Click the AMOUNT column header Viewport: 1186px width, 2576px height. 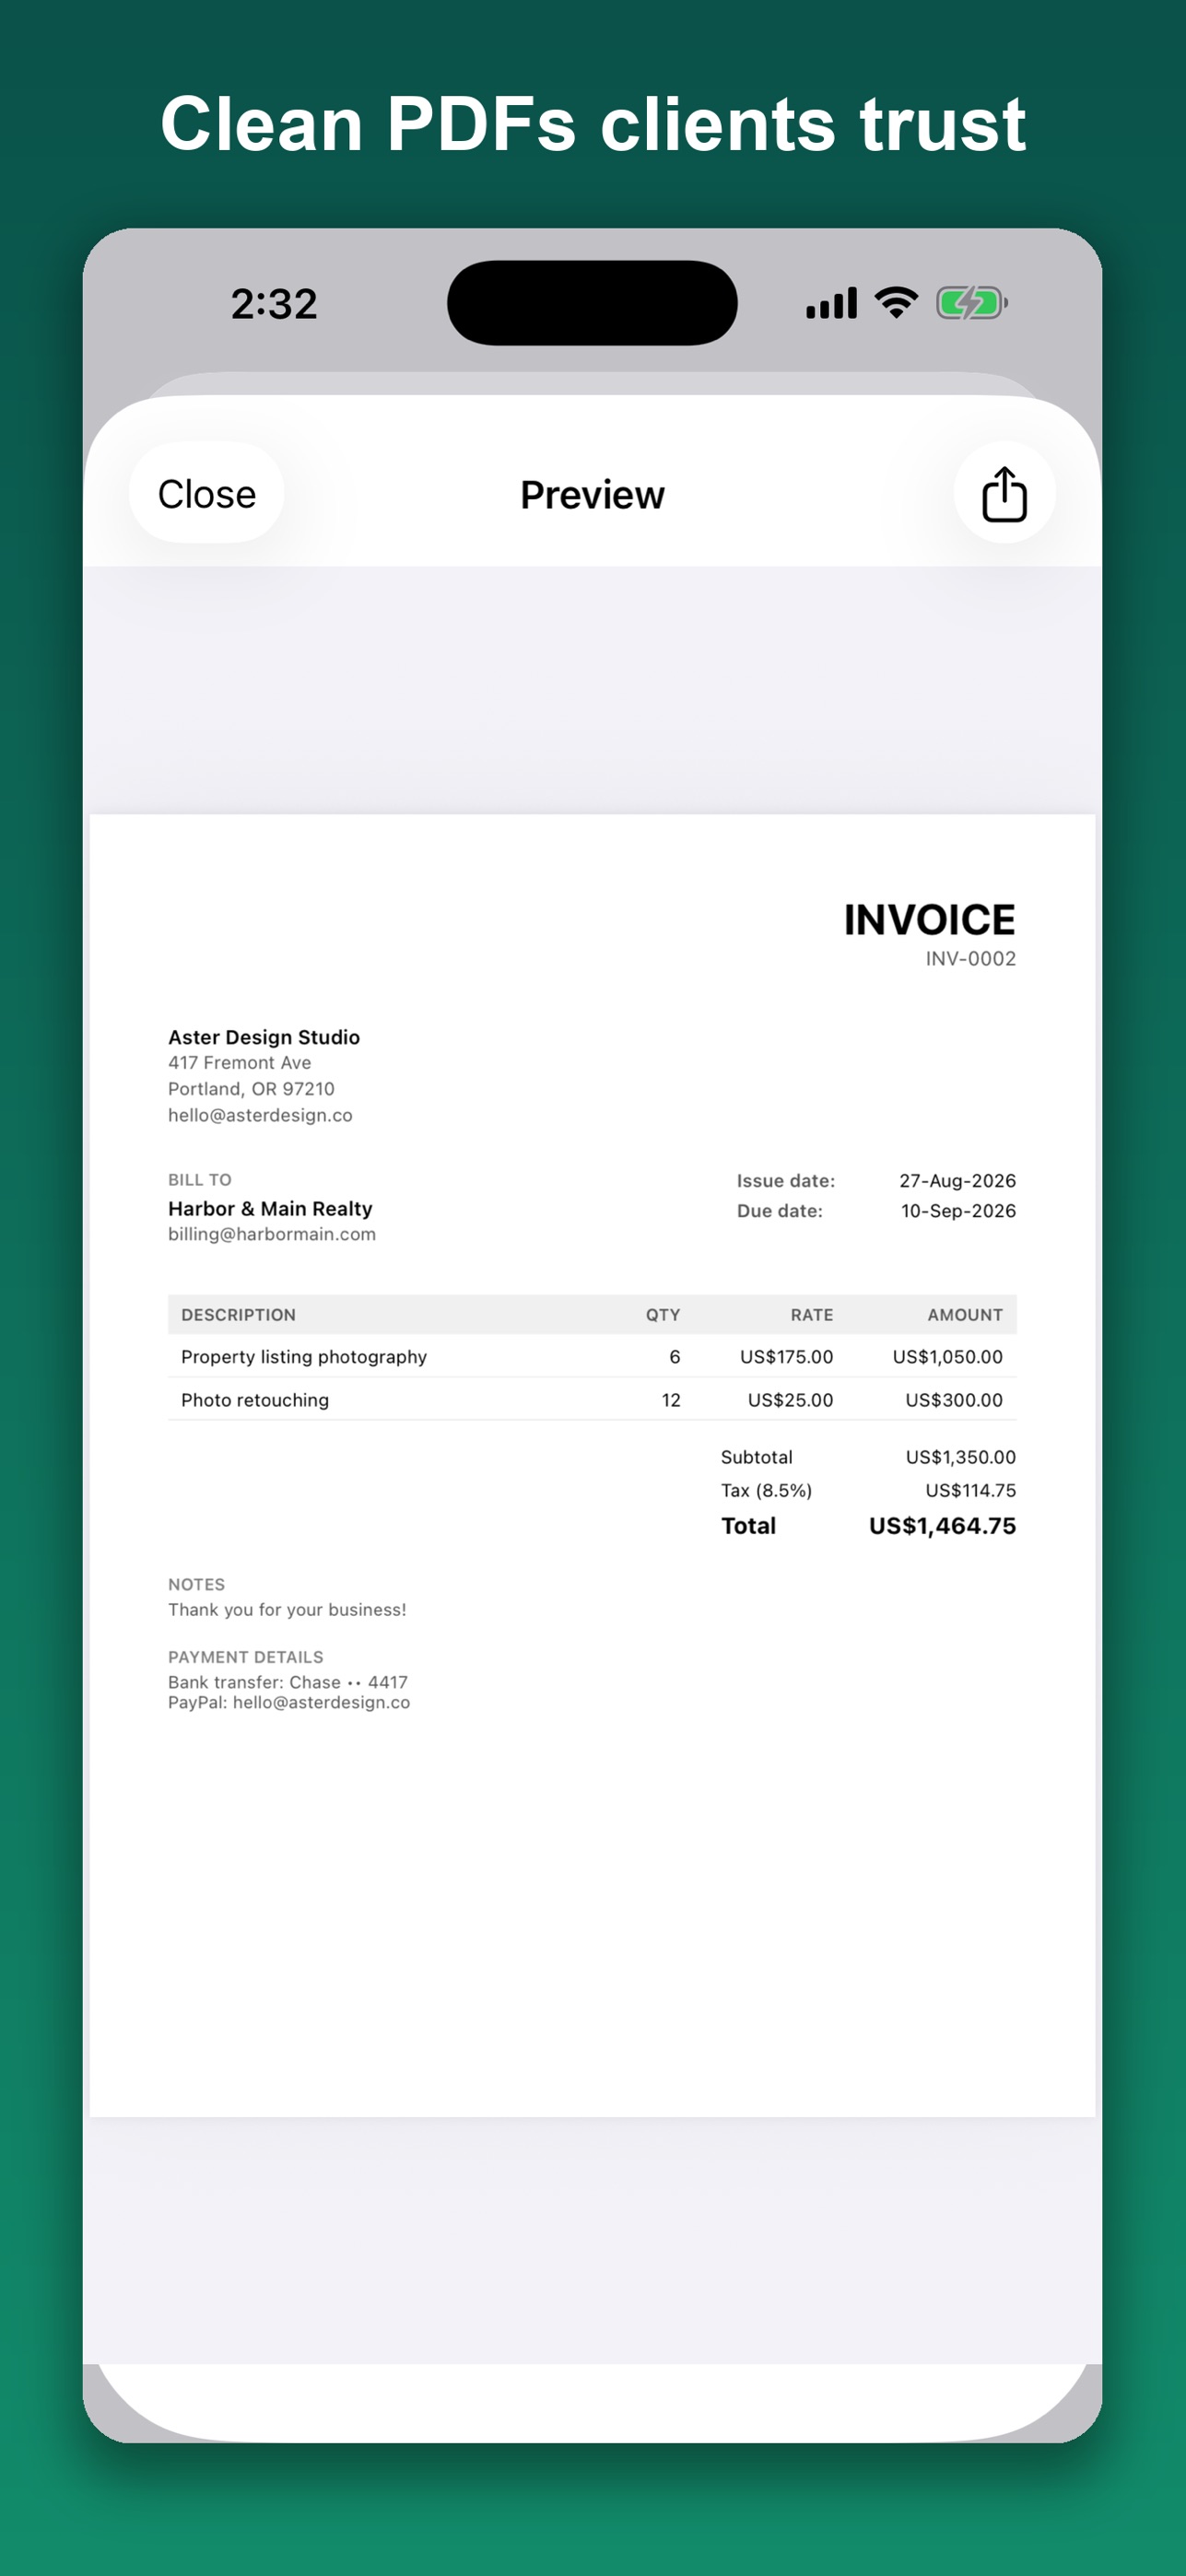coord(965,1315)
